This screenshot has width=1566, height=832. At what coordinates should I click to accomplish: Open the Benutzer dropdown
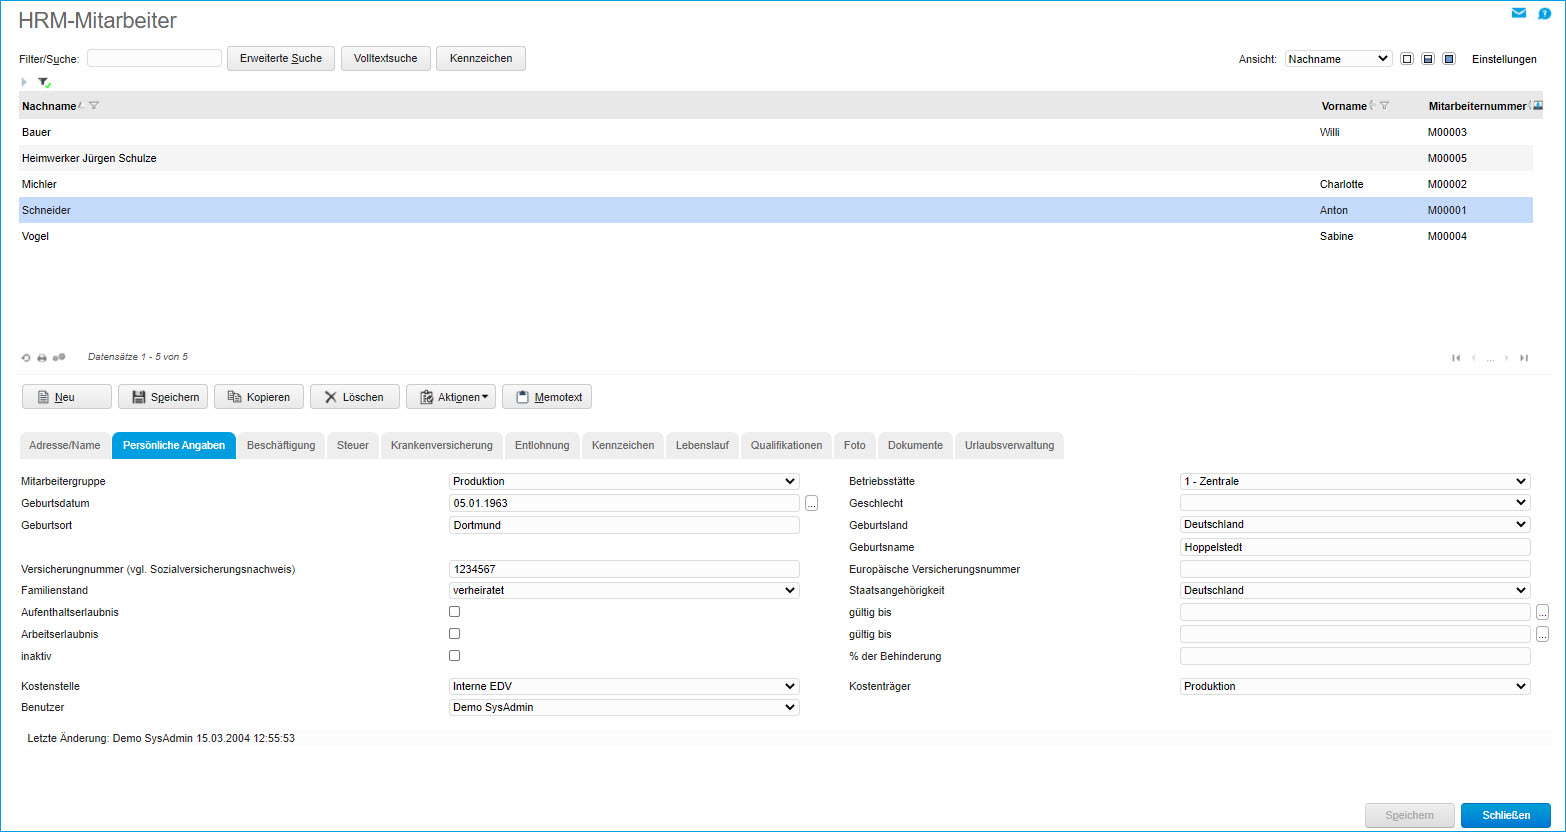(625, 707)
